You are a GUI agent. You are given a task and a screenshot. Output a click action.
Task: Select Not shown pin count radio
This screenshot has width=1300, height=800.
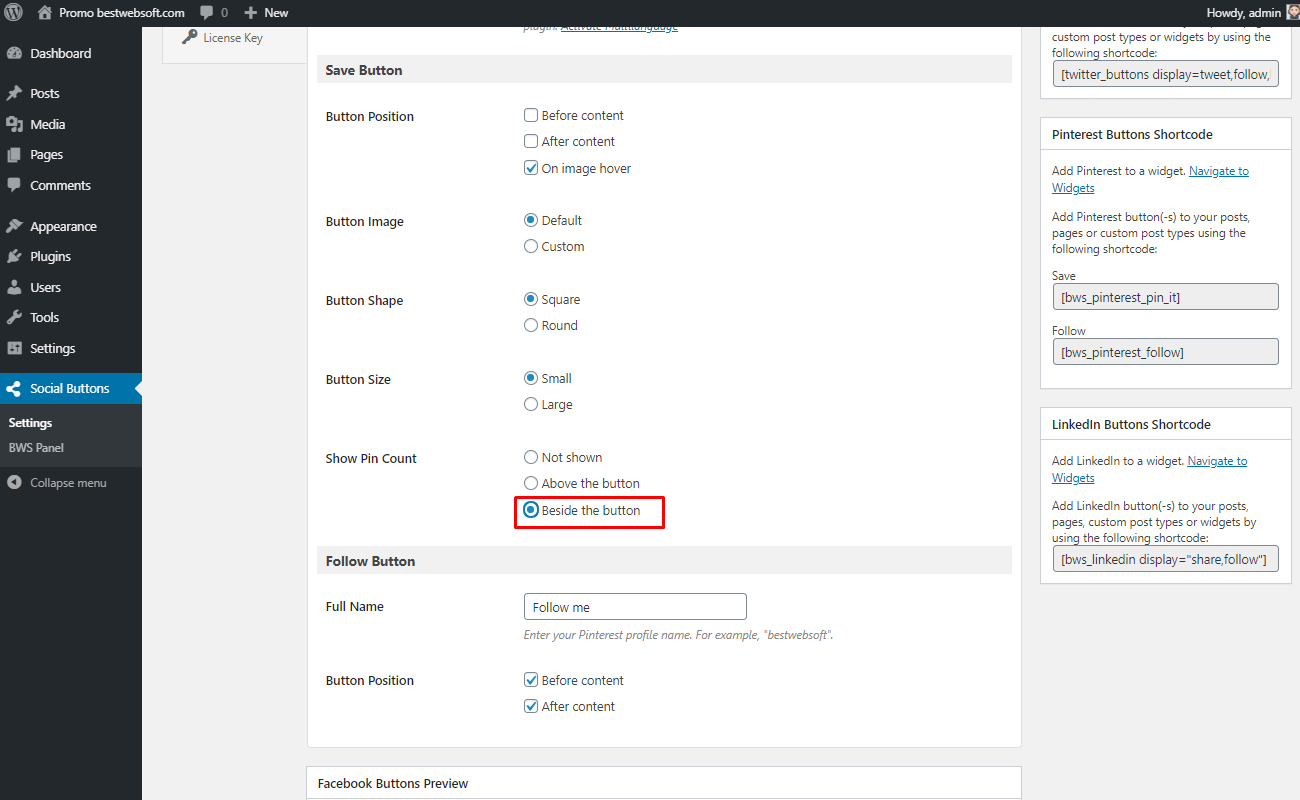(x=531, y=457)
